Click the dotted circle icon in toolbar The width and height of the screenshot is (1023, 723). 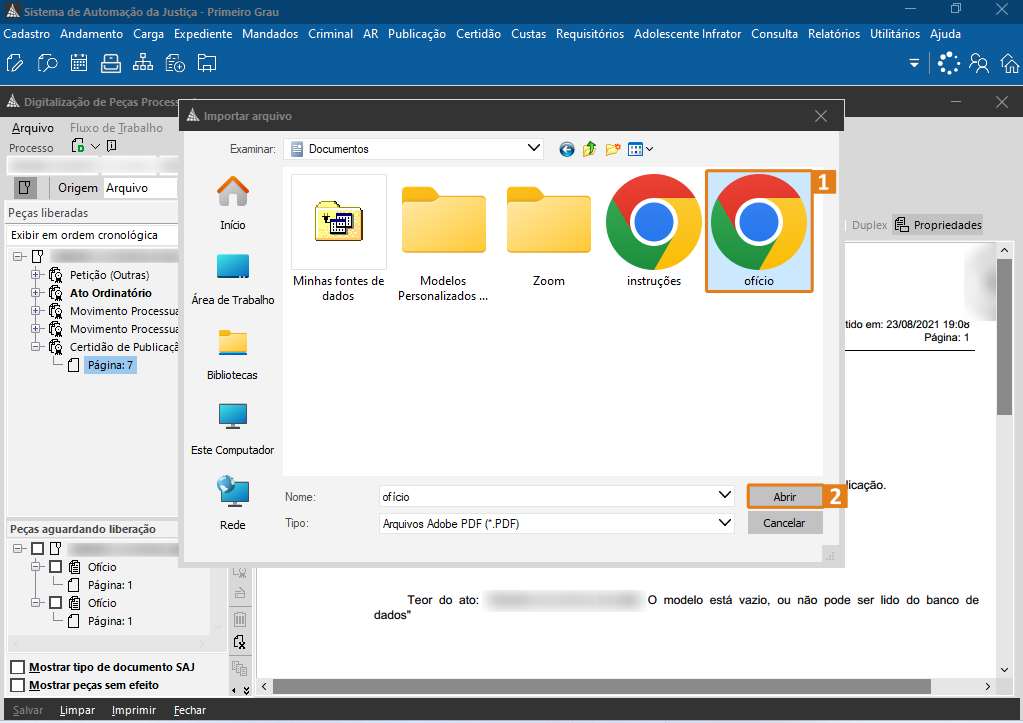point(949,63)
